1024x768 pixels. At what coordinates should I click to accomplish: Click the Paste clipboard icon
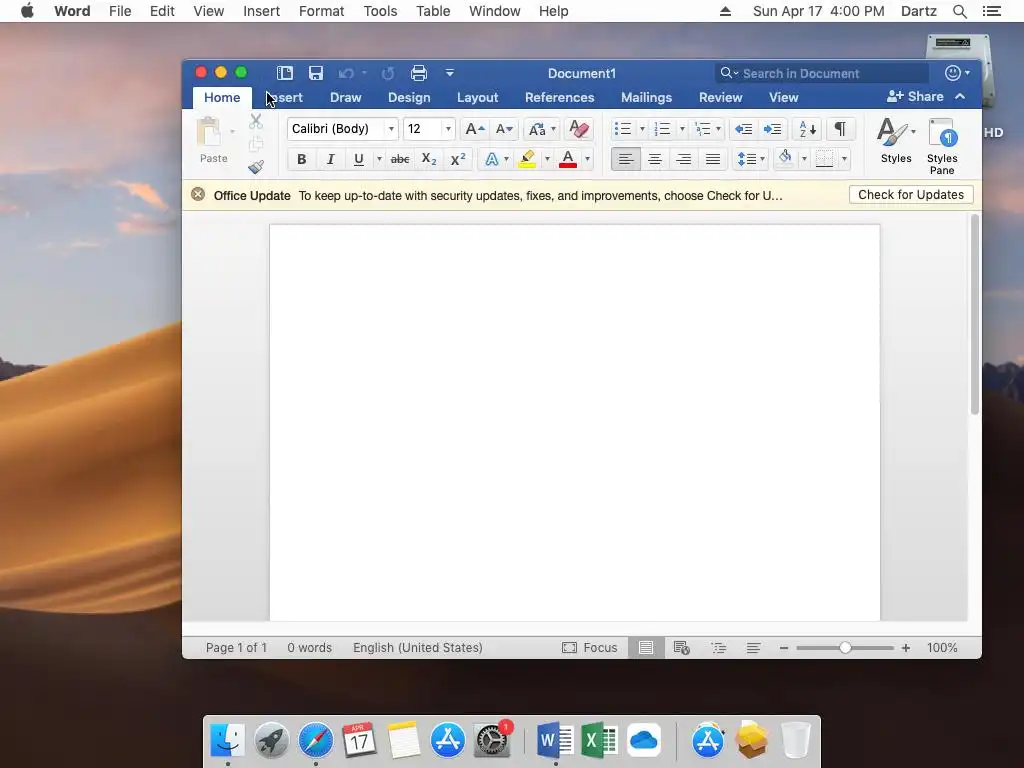(x=209, y=133)
